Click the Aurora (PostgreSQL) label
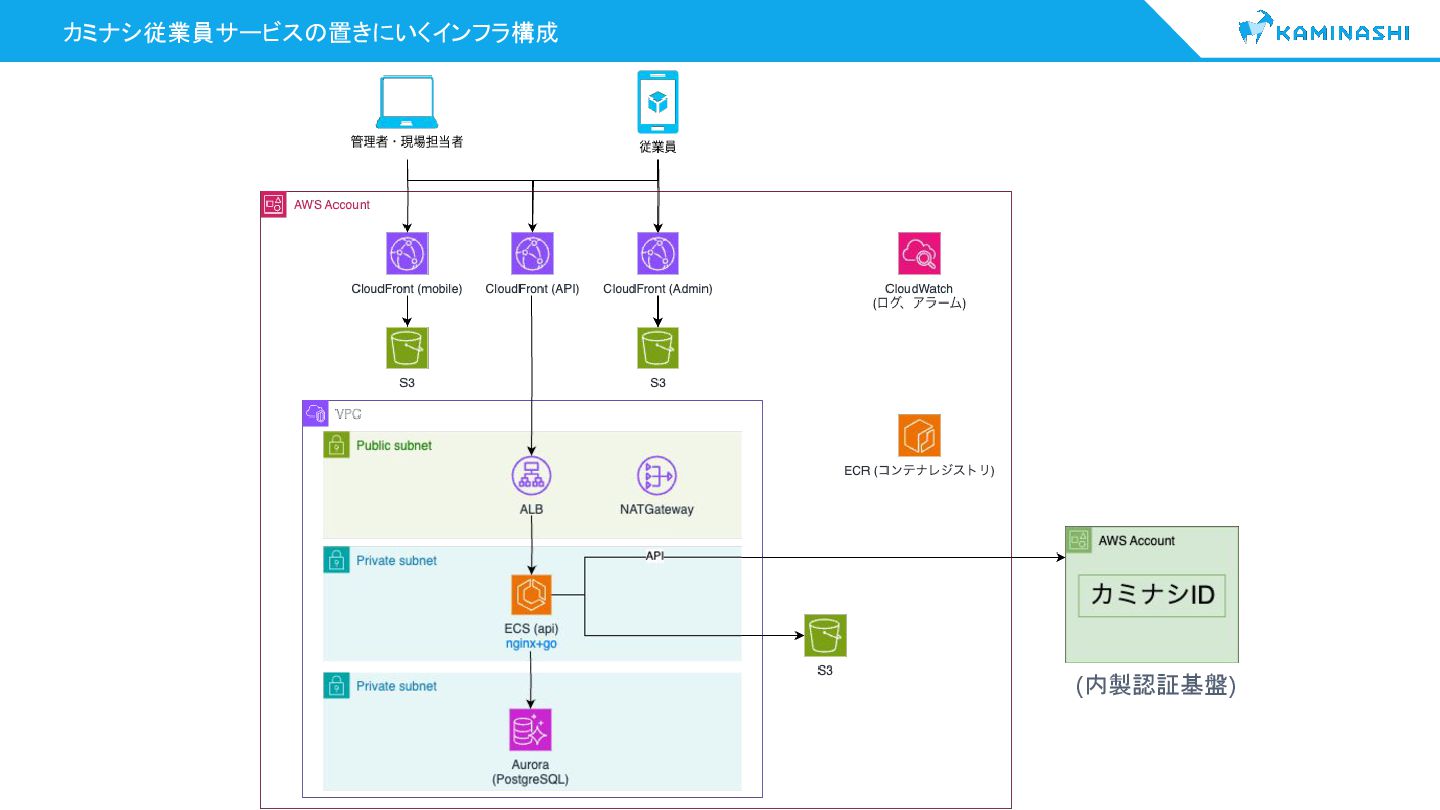This screenshot has height=810, width=1440. [x=531, y=772]
